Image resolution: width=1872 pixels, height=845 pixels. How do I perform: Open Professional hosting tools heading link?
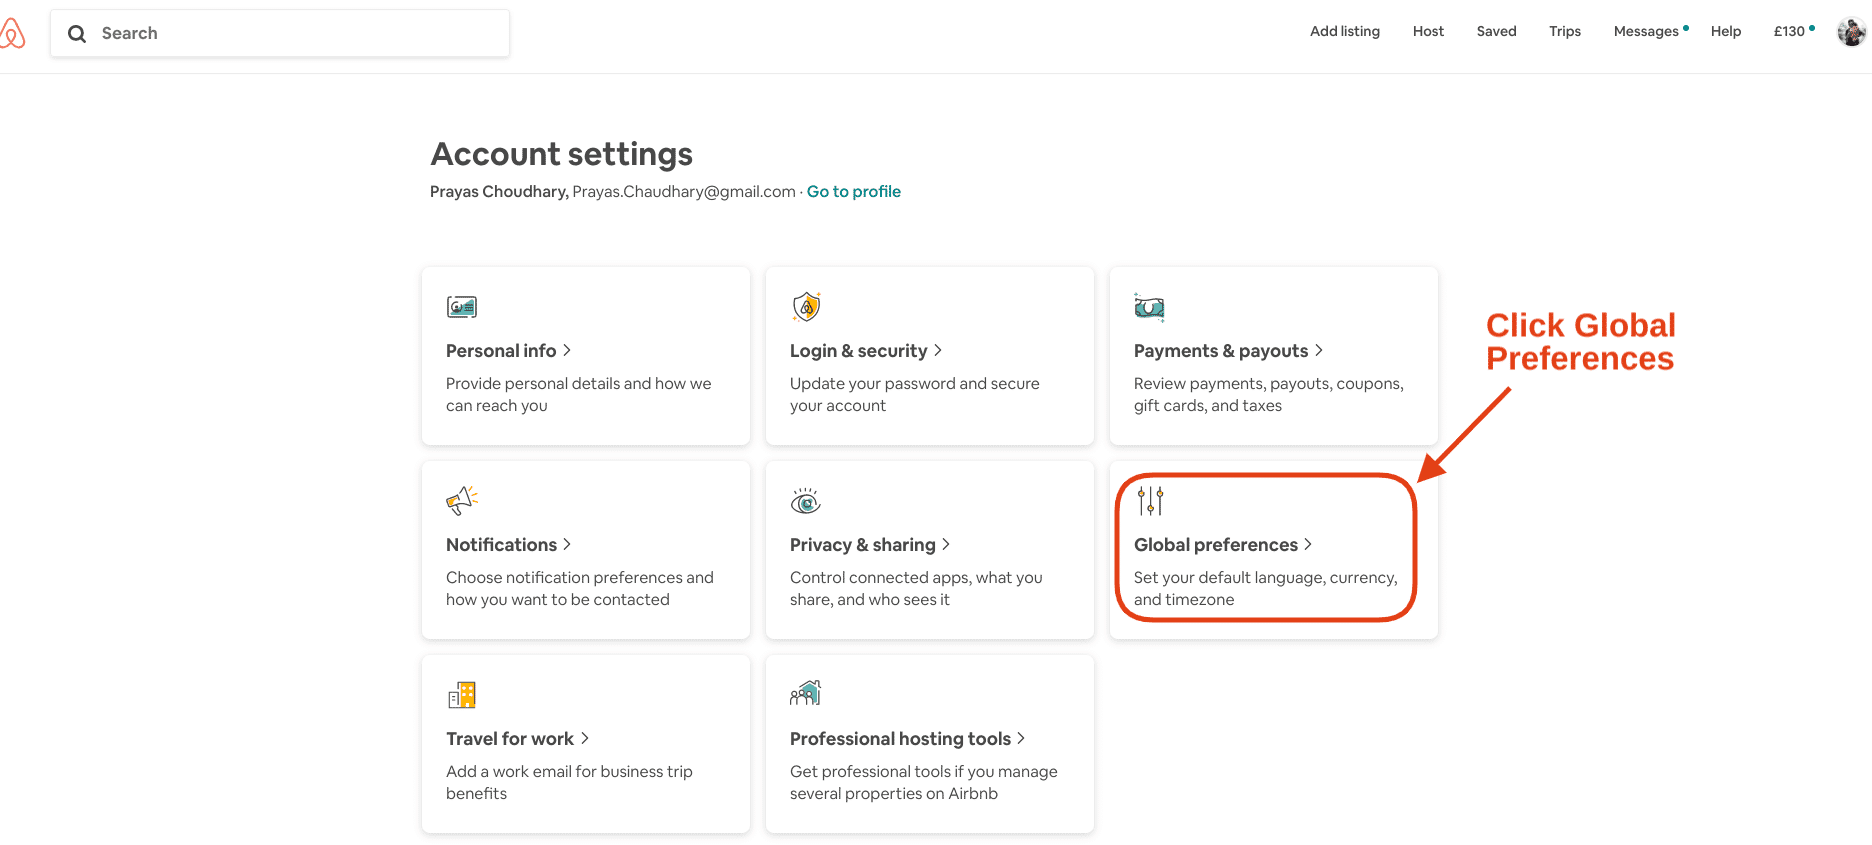pyautogui.click(x=900, y=739)
